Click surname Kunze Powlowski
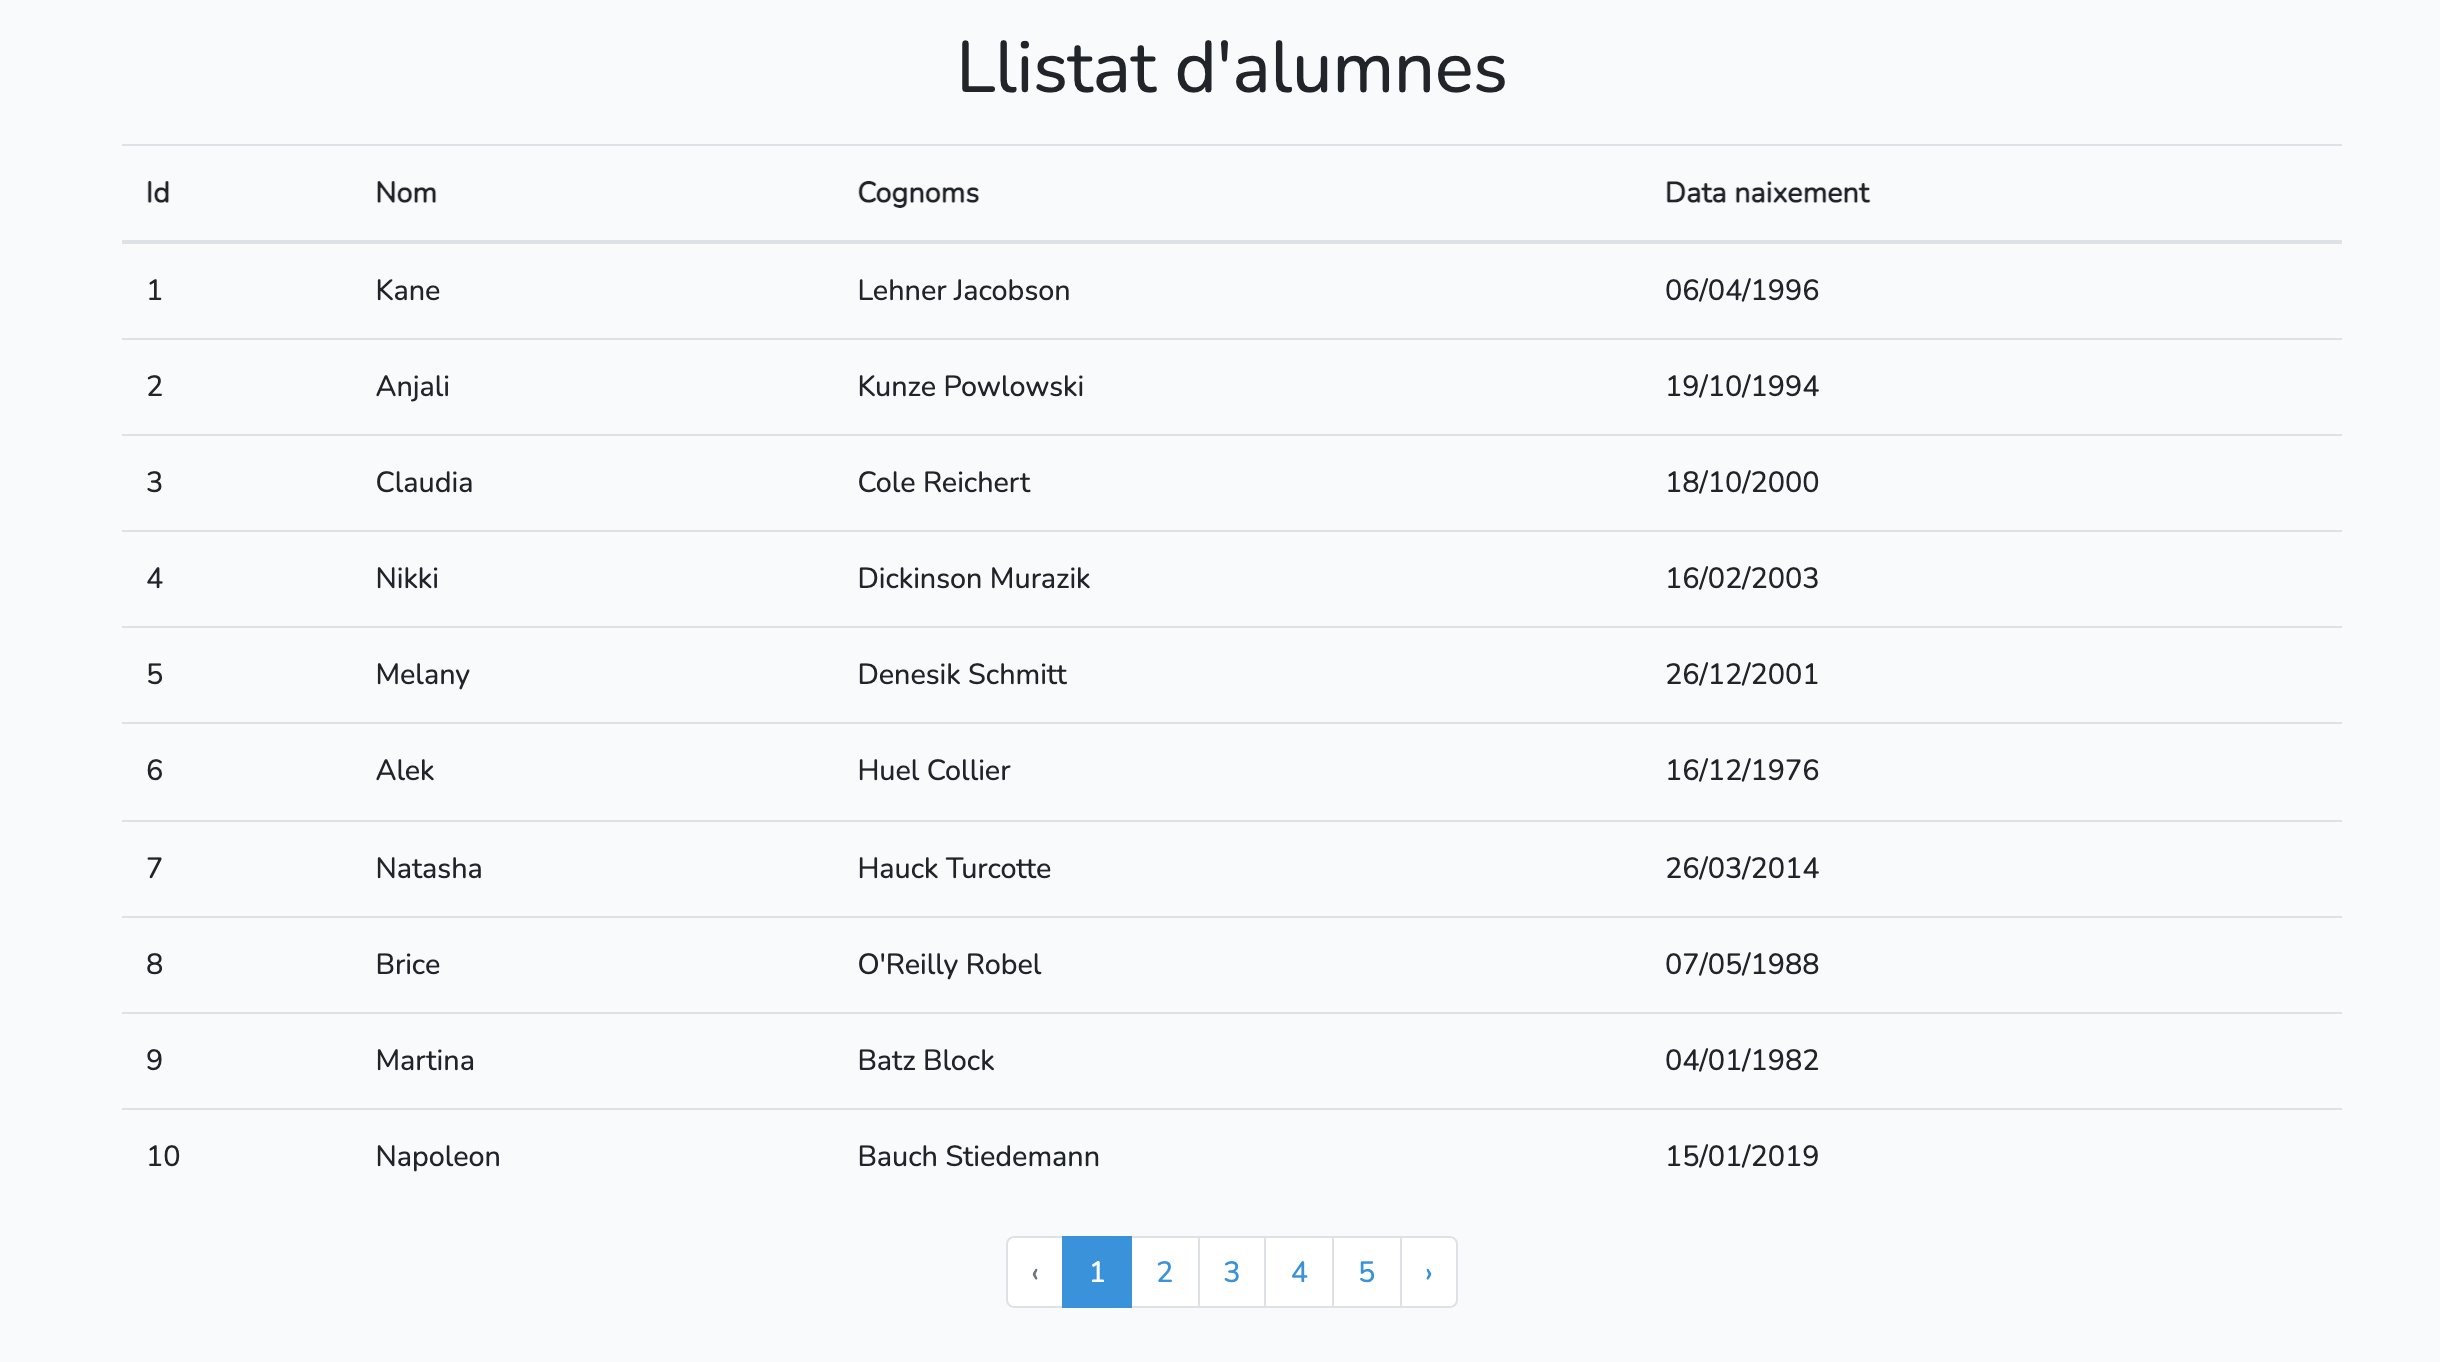This screenshot has width=2440, height=1362. click(x=970, y=386)
